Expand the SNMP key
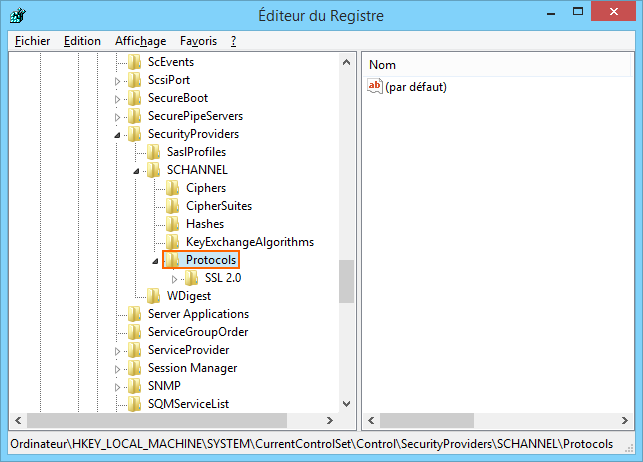Image resolution: width=643 pixels, height=462 pixels. click(x=117, y=387)
